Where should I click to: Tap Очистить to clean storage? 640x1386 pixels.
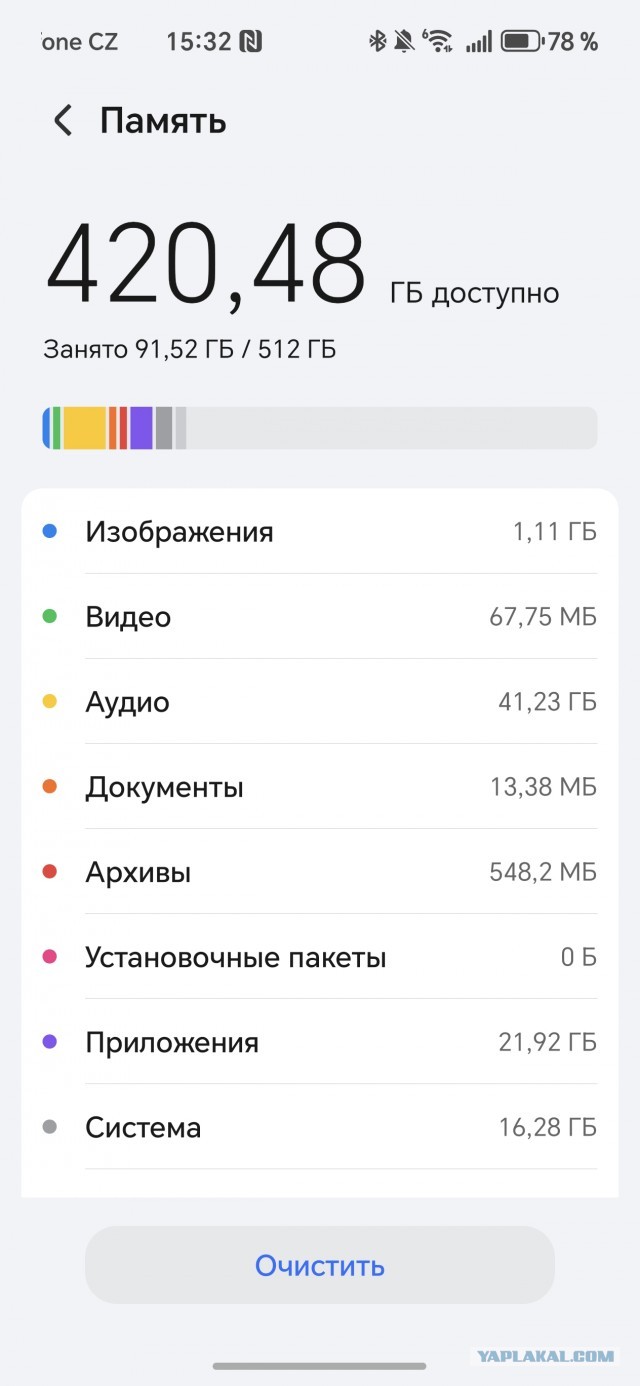tap(320, 1265)
